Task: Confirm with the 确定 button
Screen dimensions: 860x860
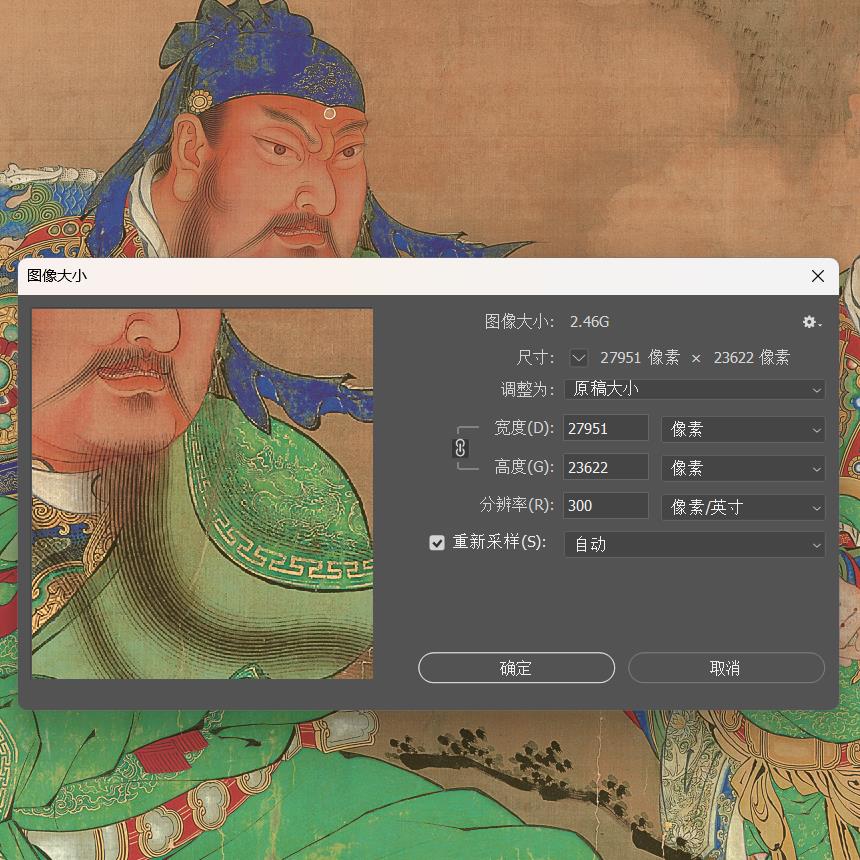Action: [516, 667]
